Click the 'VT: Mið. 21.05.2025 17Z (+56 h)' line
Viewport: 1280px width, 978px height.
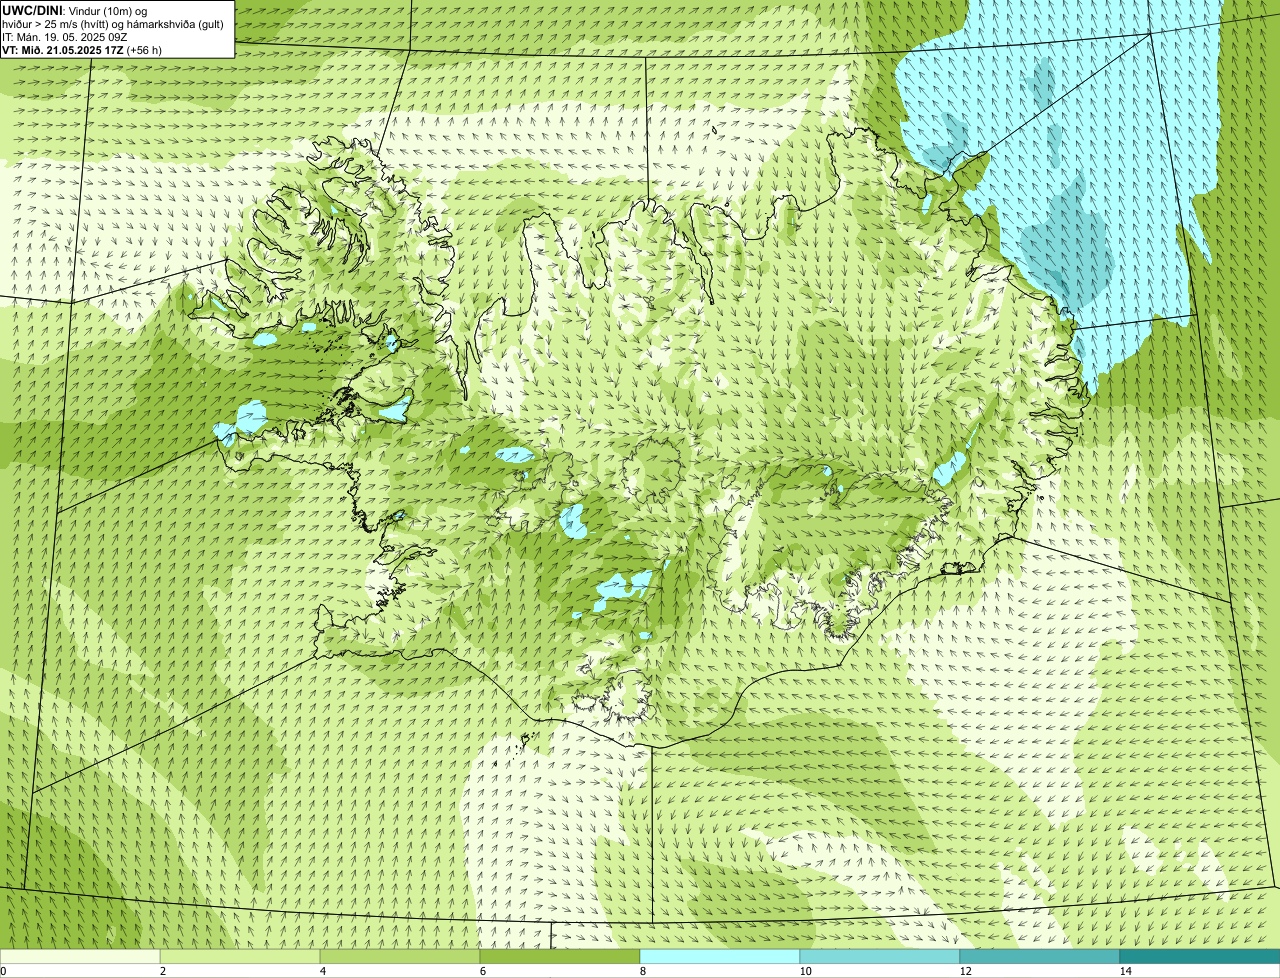82,49
